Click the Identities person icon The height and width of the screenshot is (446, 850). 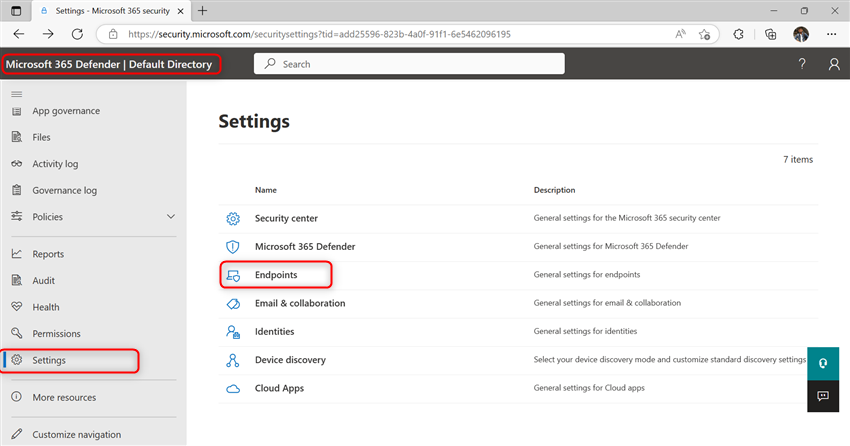pyautogui.click(x=233, y=332)
